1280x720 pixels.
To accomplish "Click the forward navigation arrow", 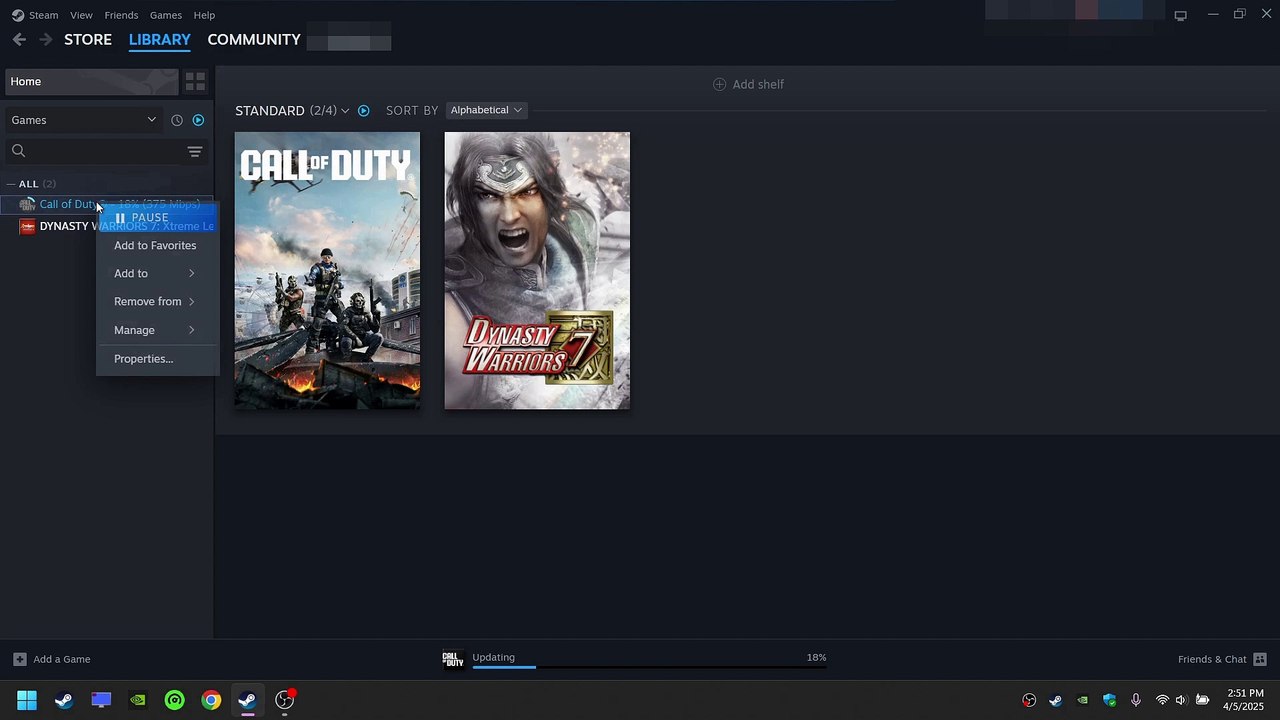I will coord(45,39).
